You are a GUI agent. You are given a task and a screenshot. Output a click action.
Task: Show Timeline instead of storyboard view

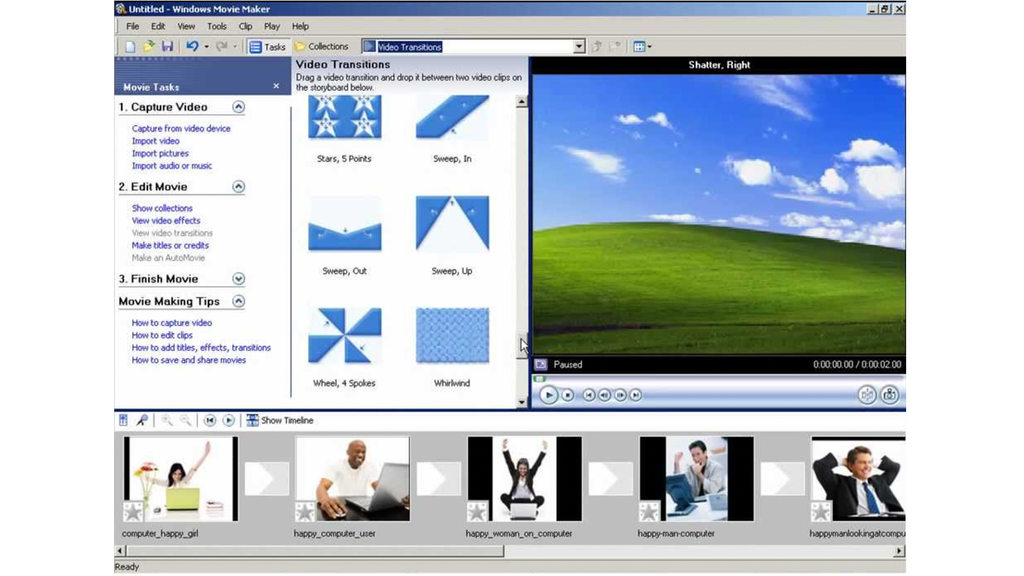pos(279,420)
